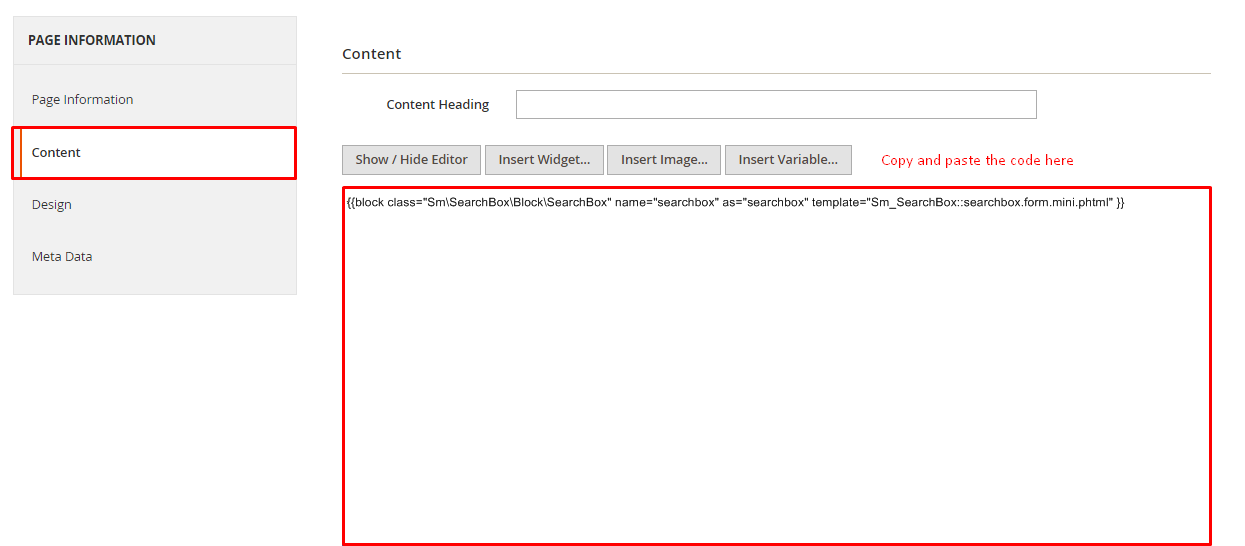Screen dimensions: 1245x546
Task: Click the PAGE INFORMATION panel header
Action: (x=155, y=41)
